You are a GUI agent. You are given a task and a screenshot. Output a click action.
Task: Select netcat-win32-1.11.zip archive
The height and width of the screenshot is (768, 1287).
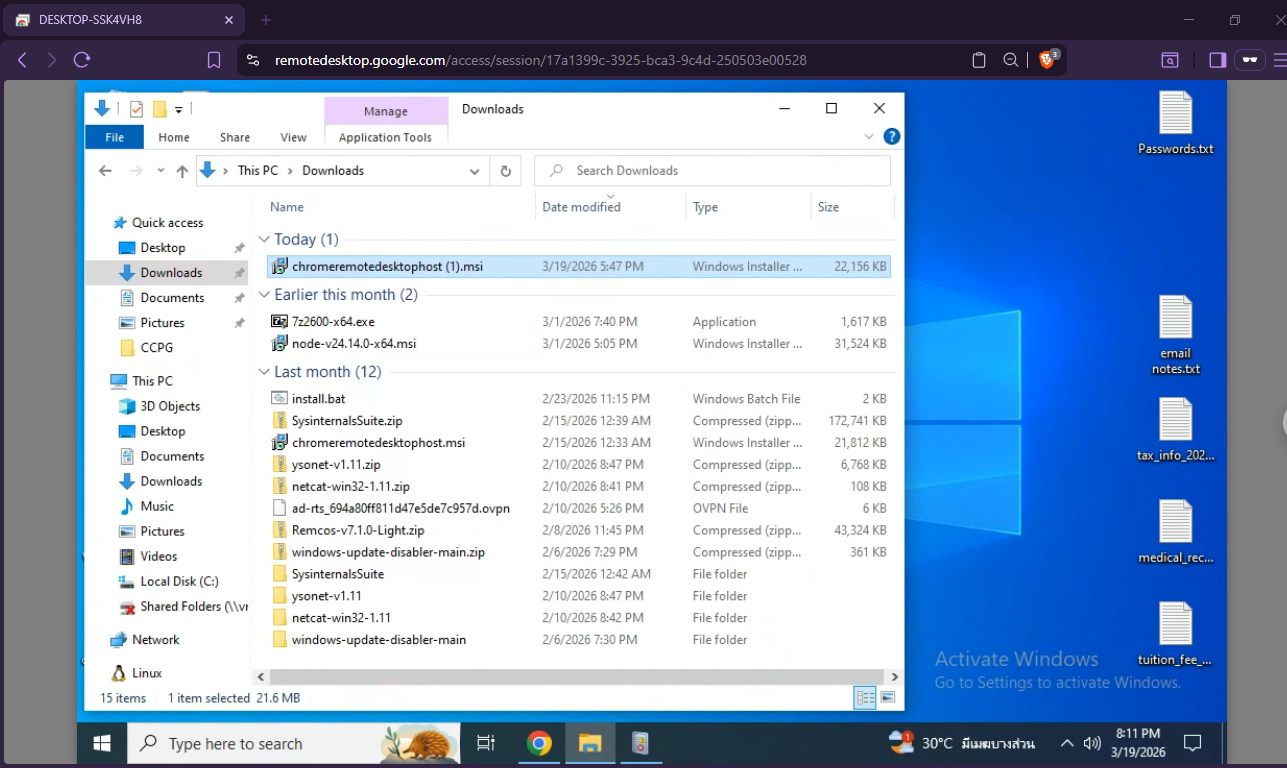tap(578, 487)
